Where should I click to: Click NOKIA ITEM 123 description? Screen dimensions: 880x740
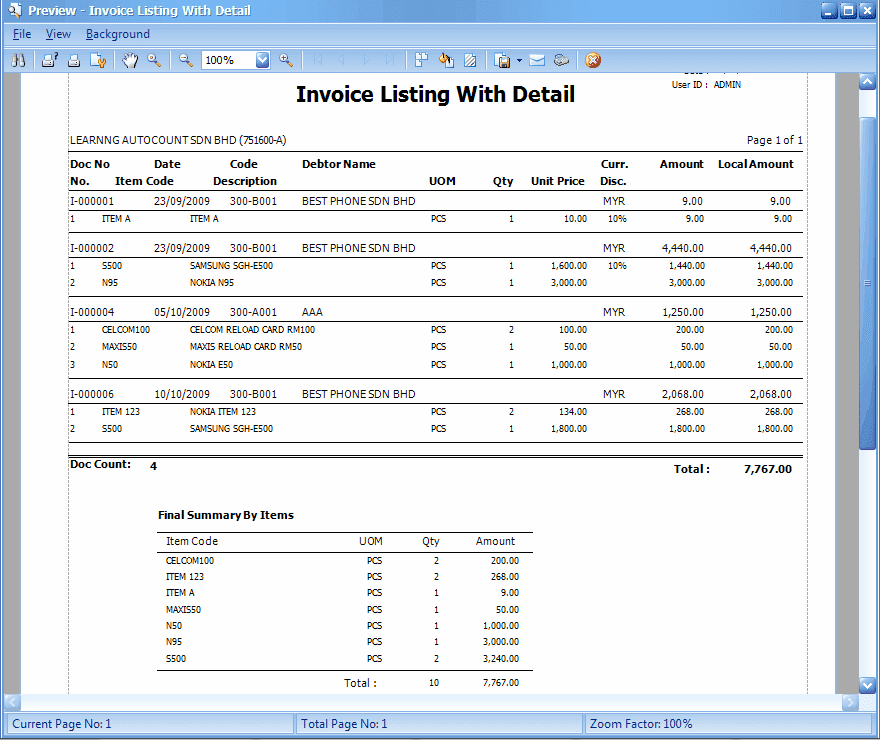(x=223, y=412)
